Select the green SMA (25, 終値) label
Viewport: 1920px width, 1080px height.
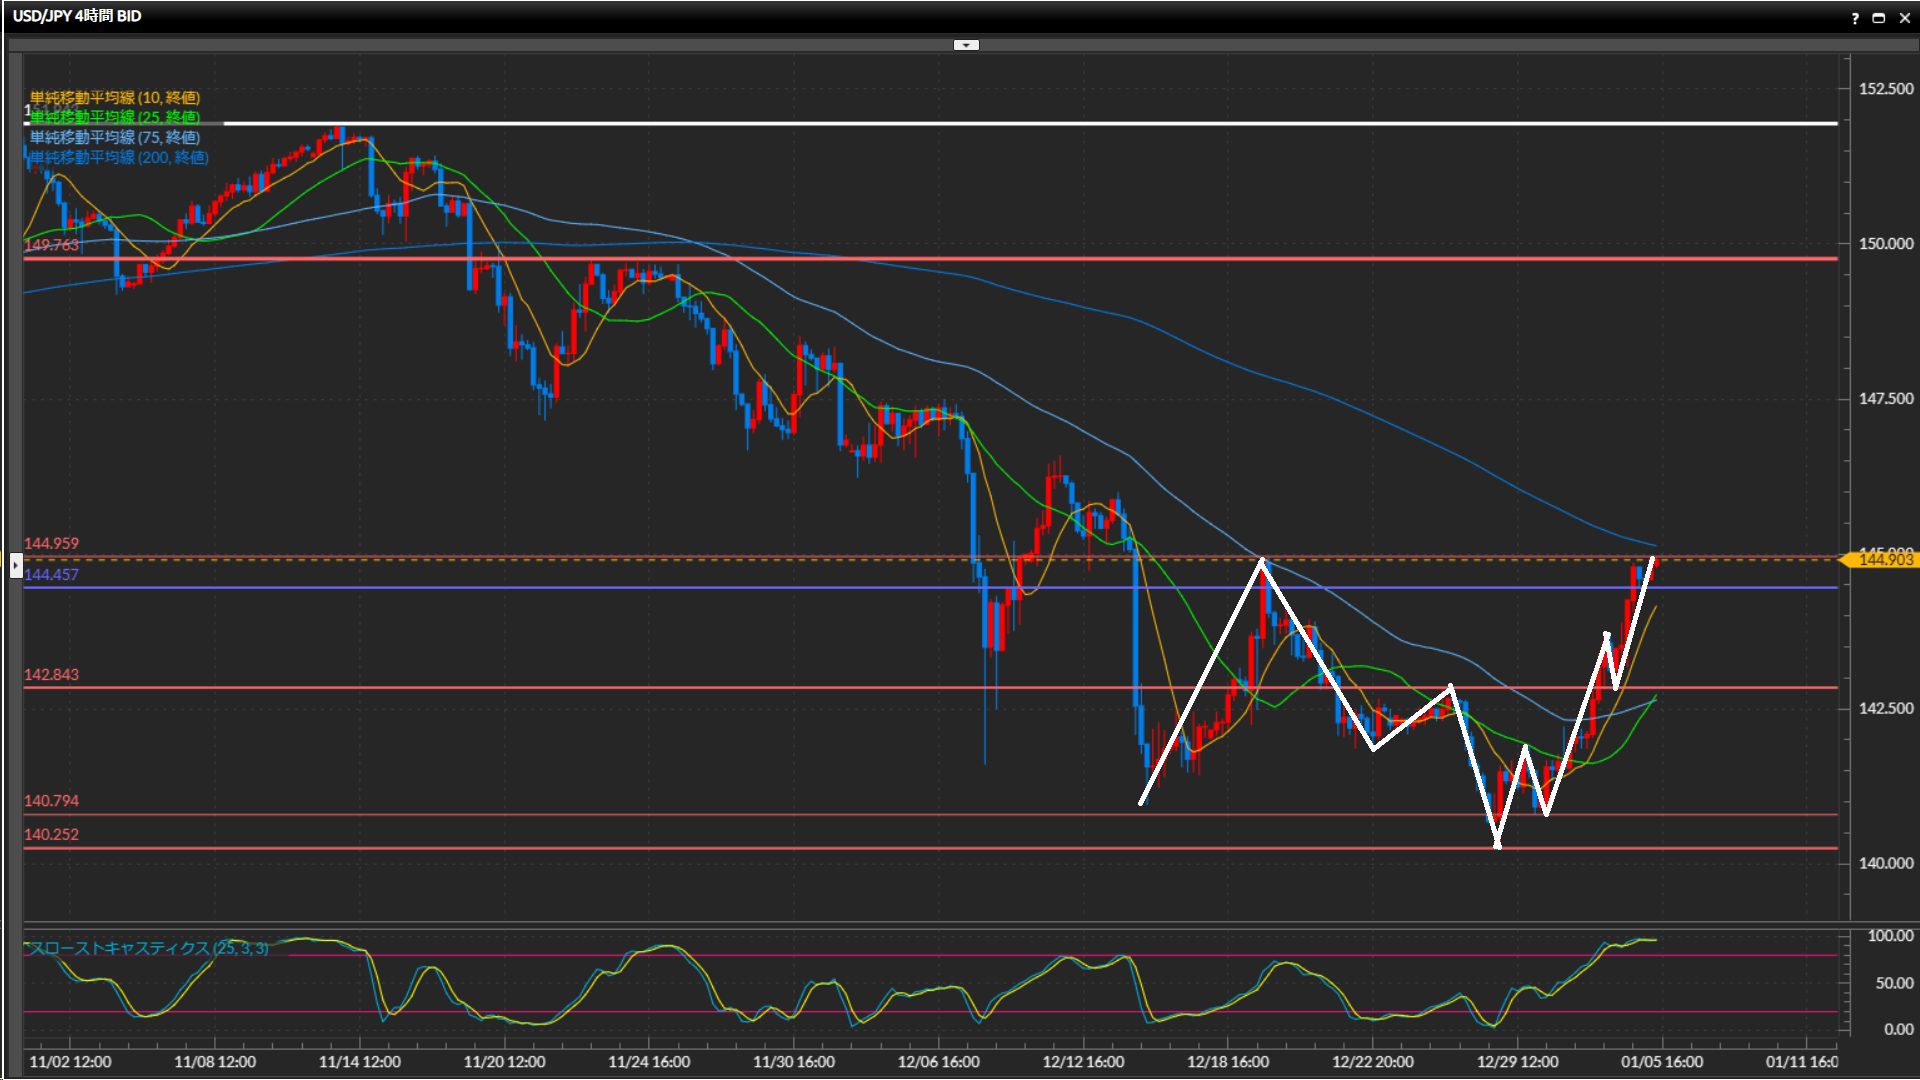[x=115, y=117]
